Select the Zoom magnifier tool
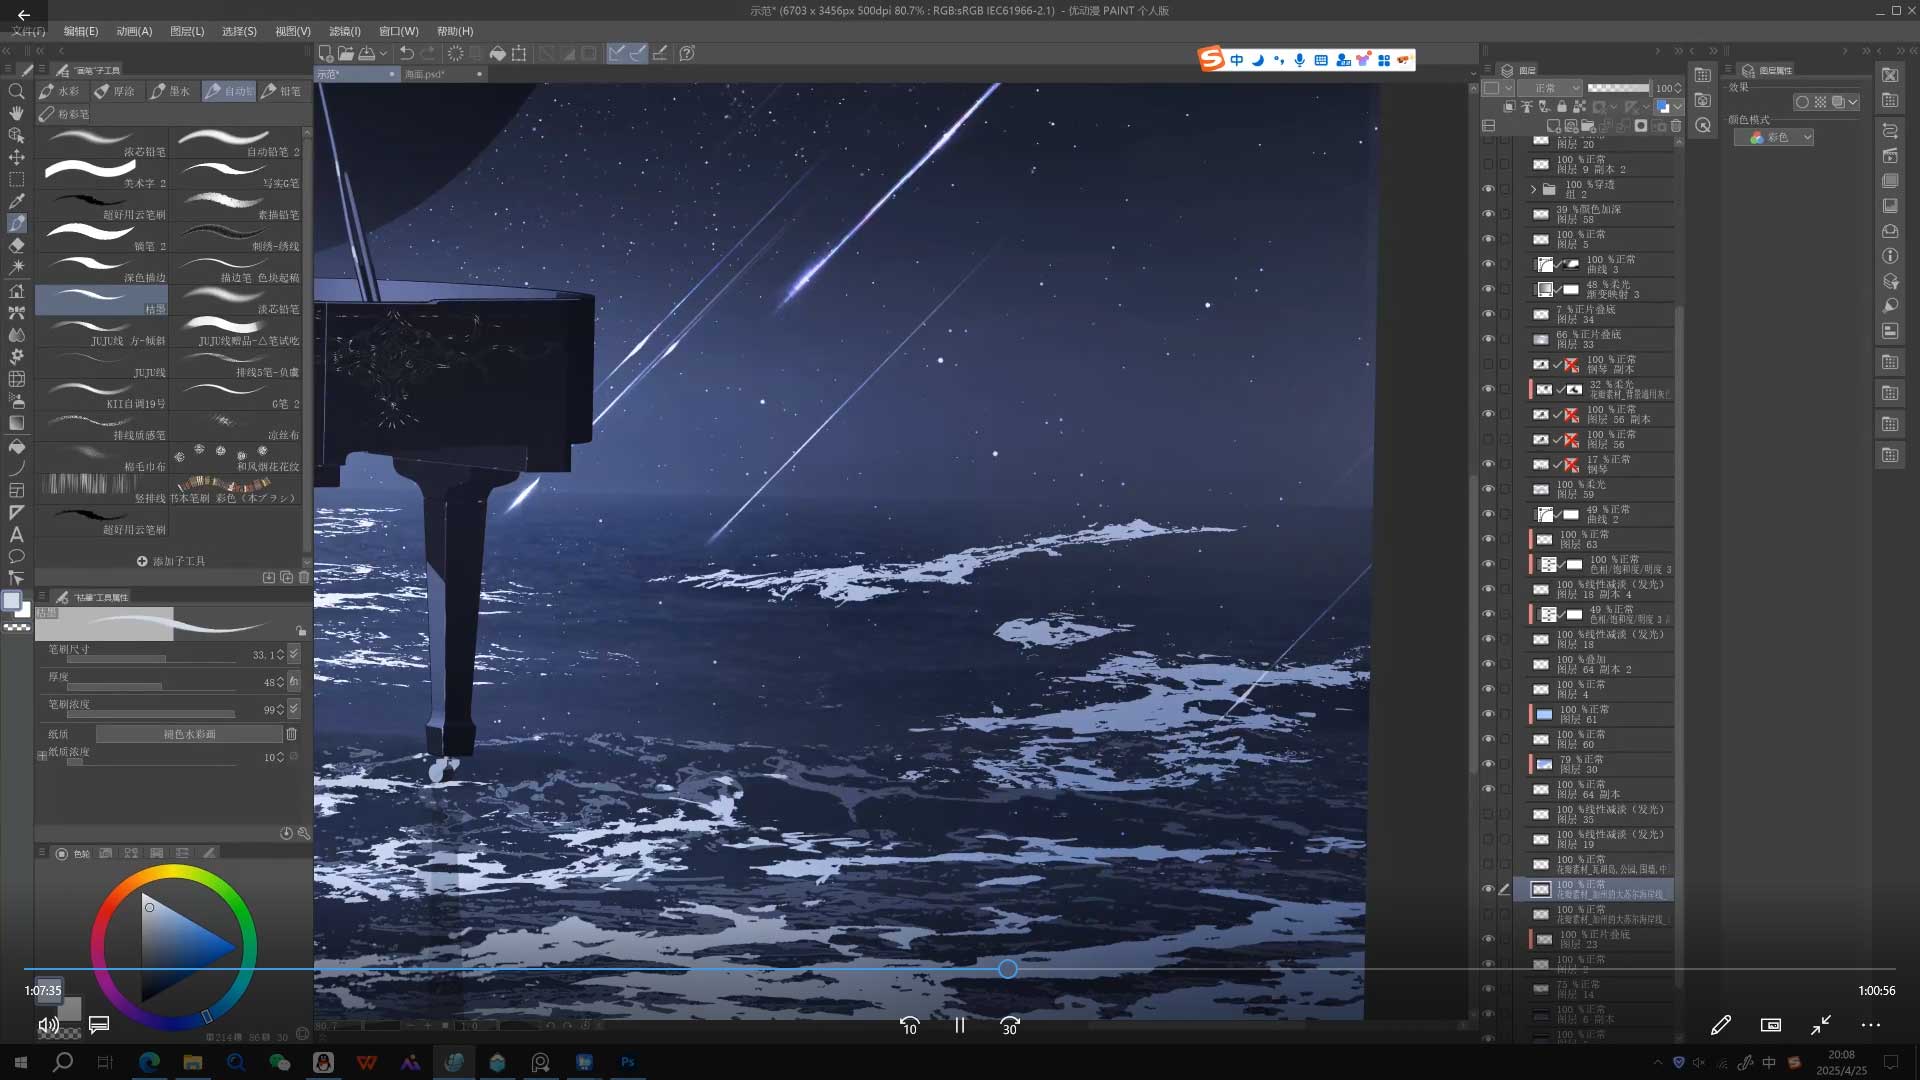1920x1080 pixels. click(16, 91)
